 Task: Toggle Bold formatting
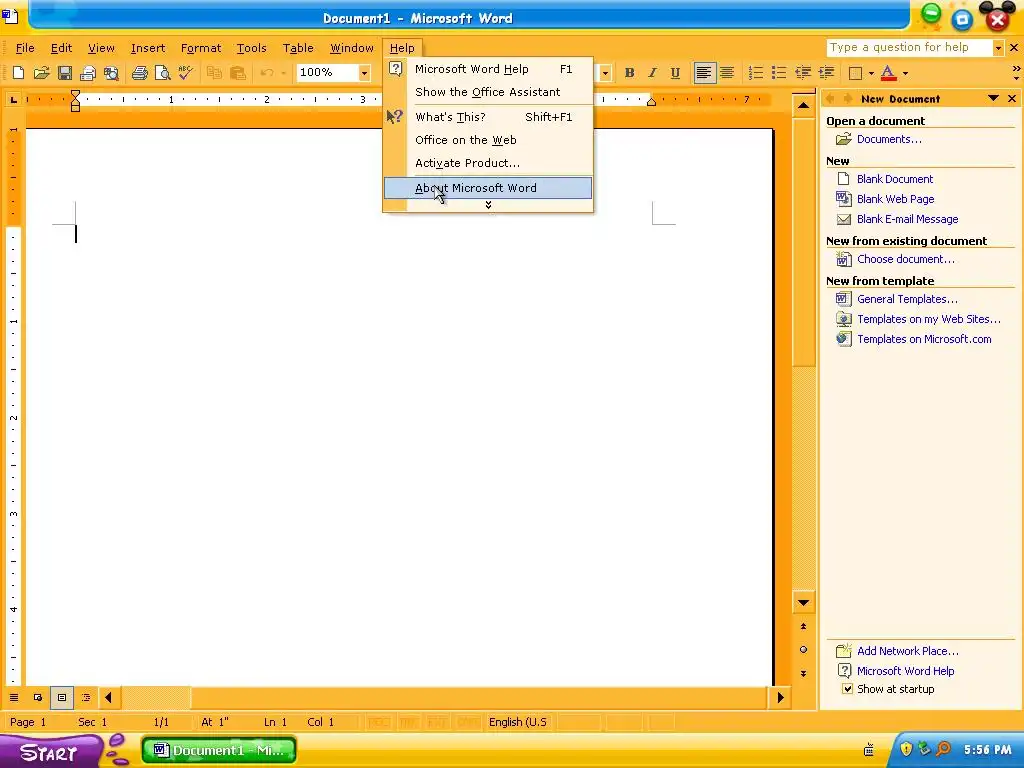(x=629, y=73)
